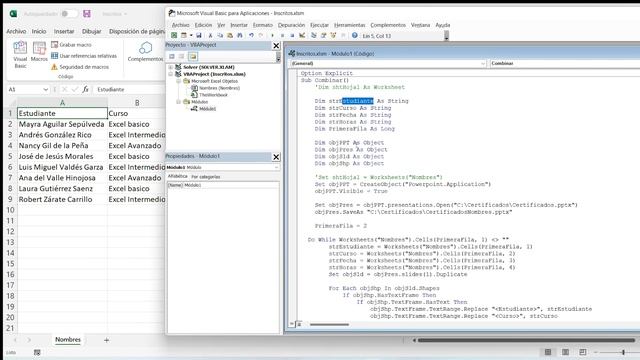
Task: Add a new sheet with the plus button
Action: click(107, 340)
